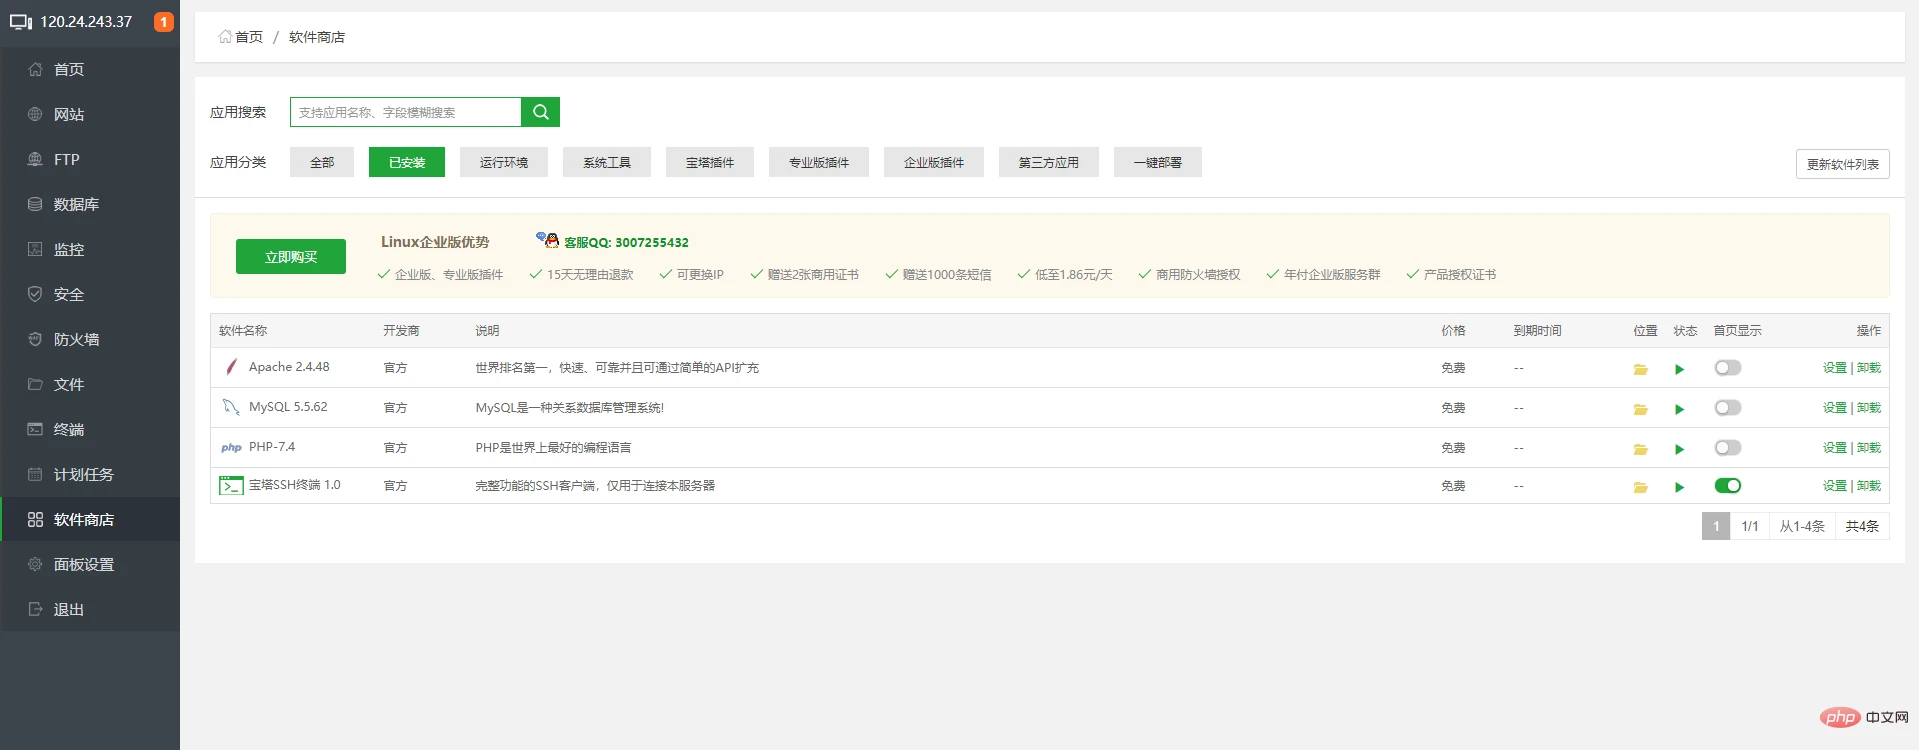Toggle MySQL homepage display switch

[1727, 408]
